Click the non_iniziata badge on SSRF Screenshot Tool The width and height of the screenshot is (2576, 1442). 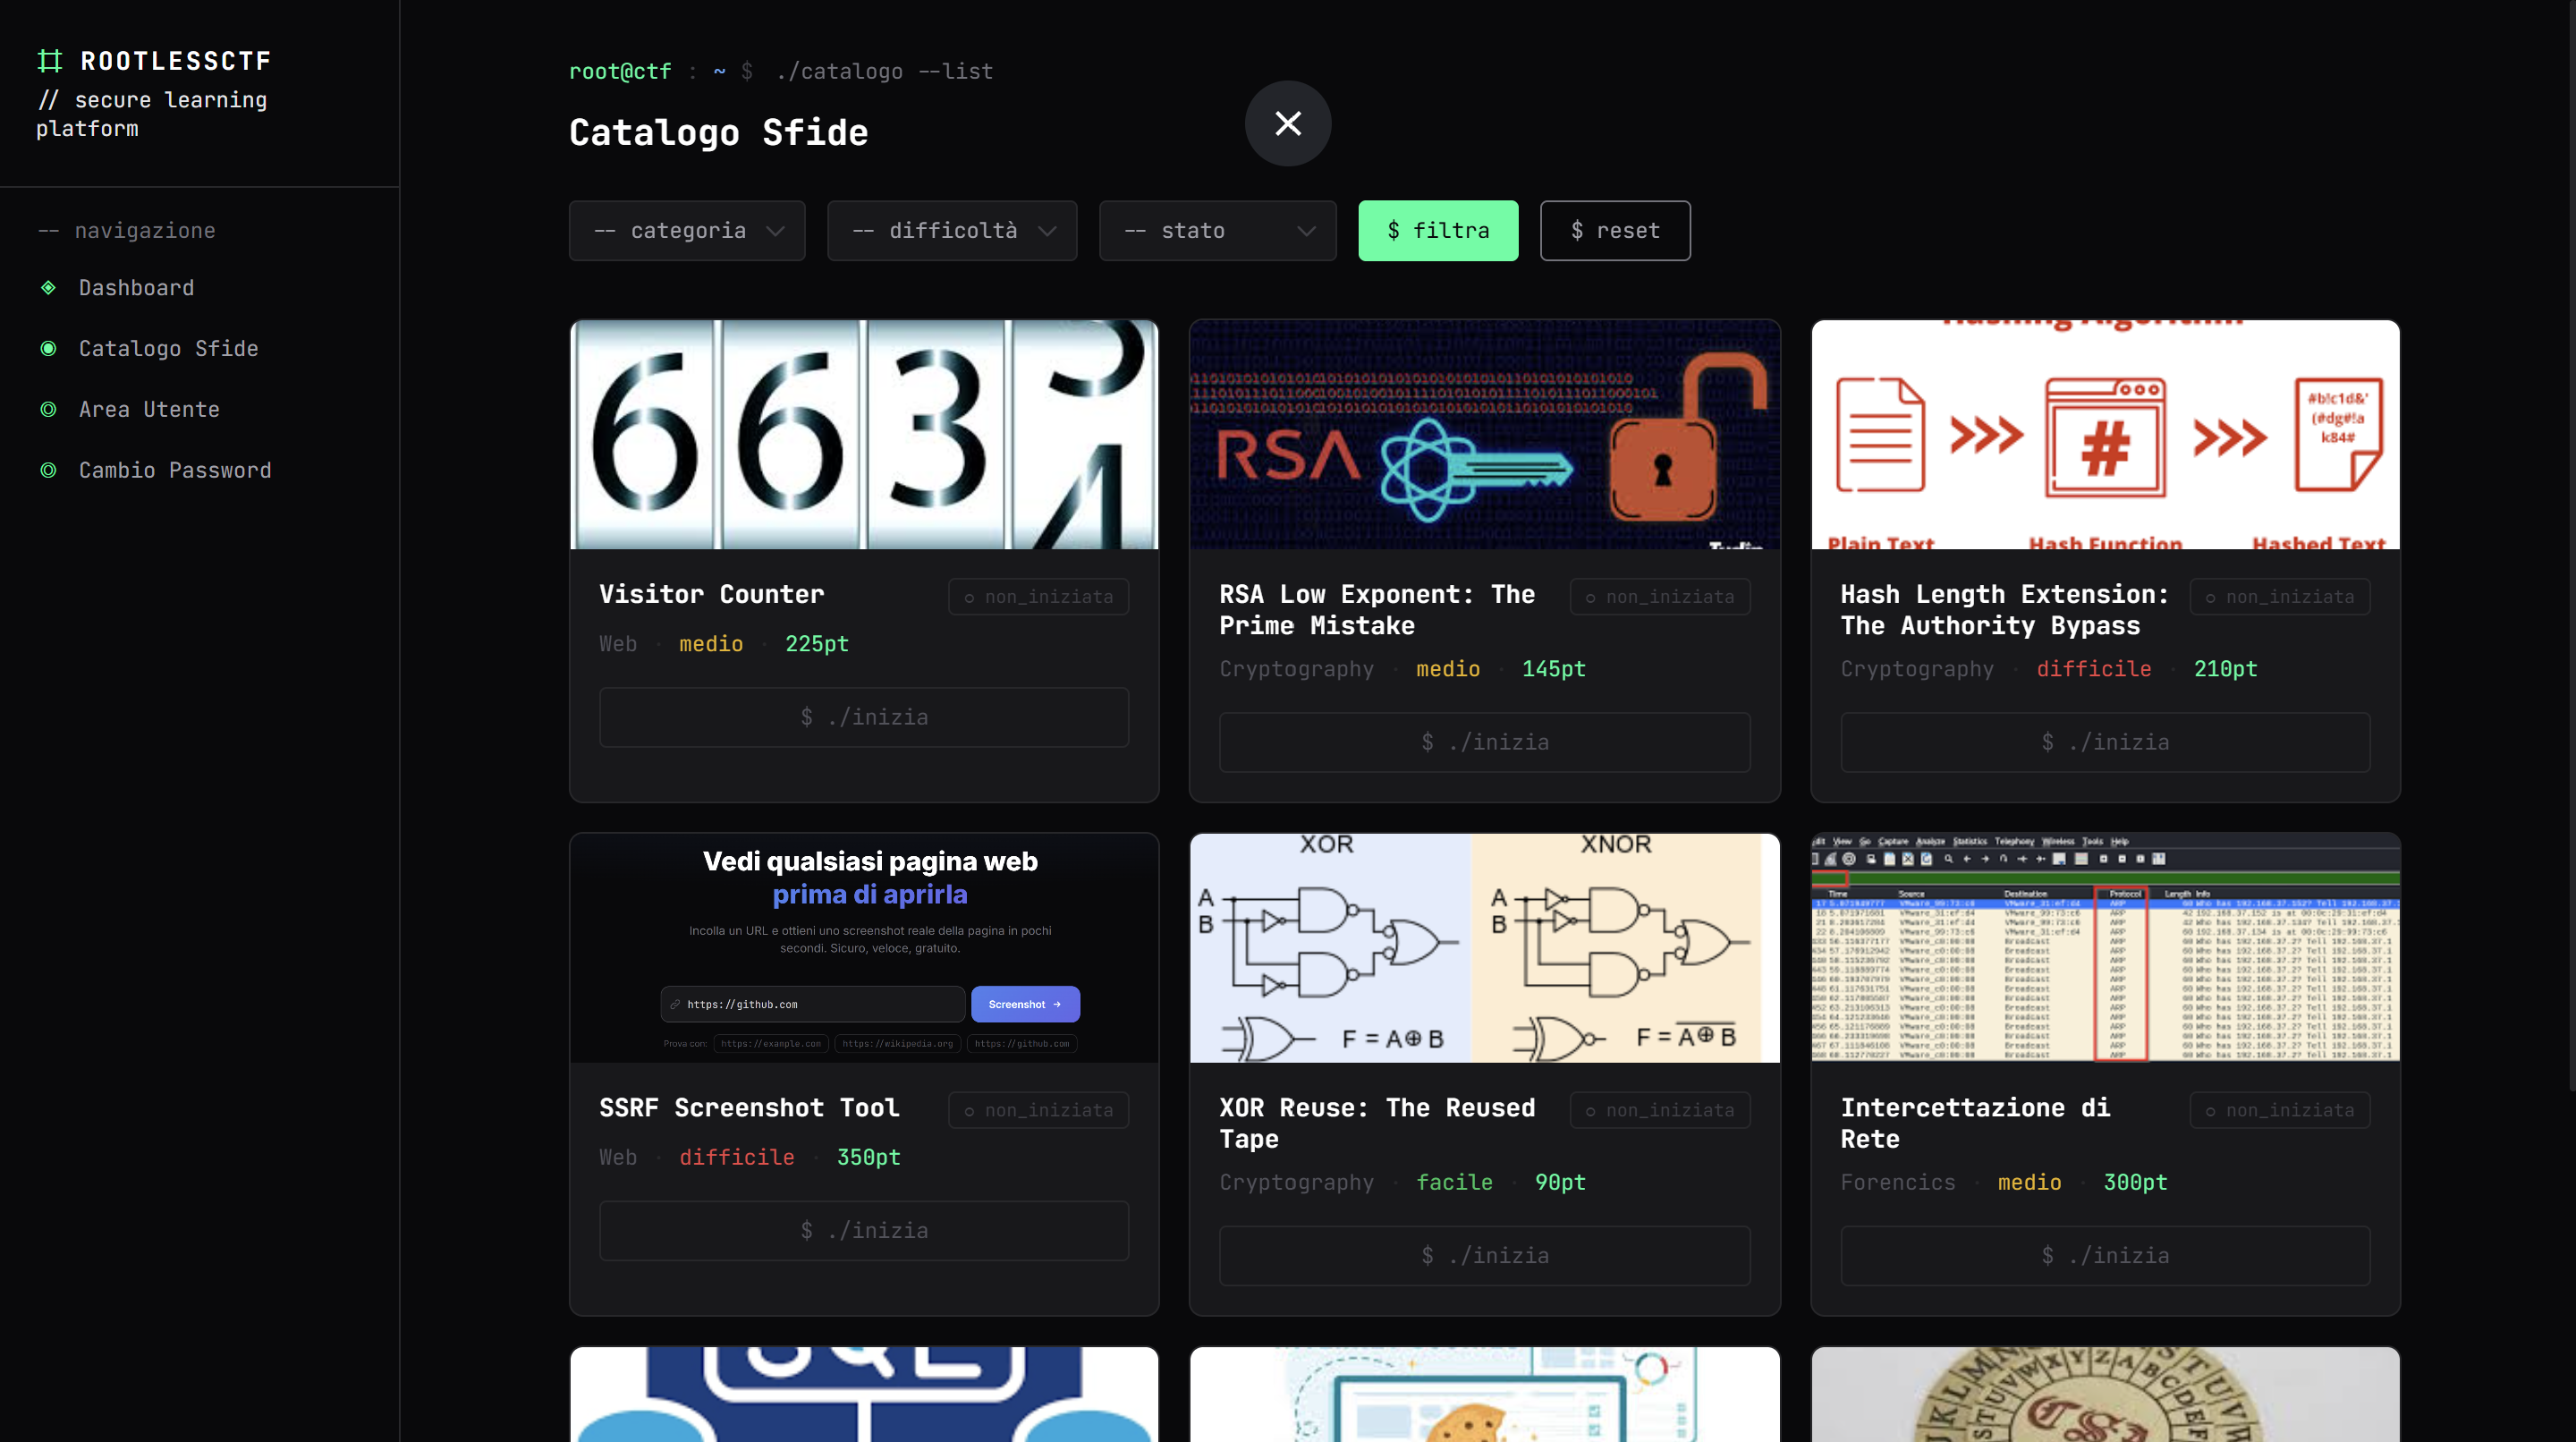(1038, 1110)
